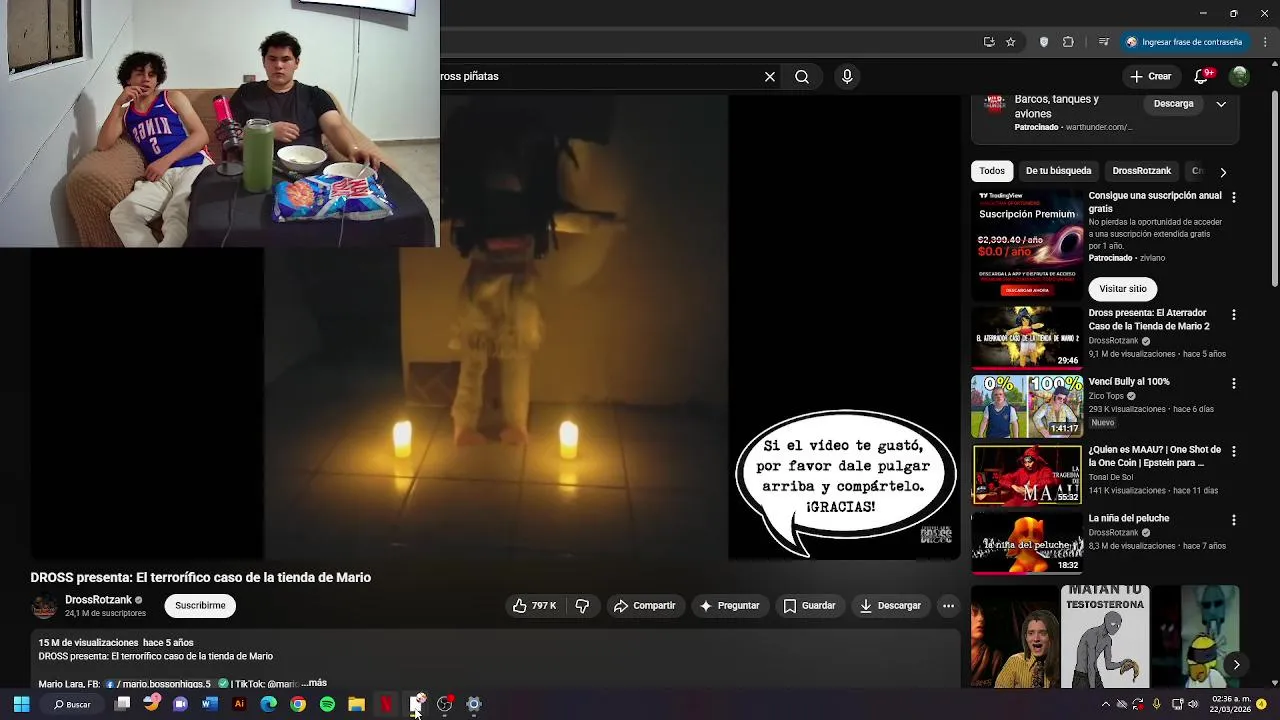Open options menu for TradingView ad
This screenshot has height=720, width=1280.
click(1233, 198)
